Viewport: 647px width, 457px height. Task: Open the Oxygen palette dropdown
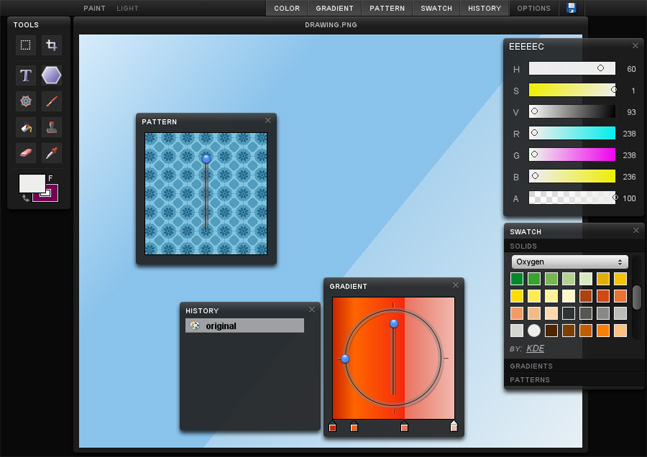(570, 262)
